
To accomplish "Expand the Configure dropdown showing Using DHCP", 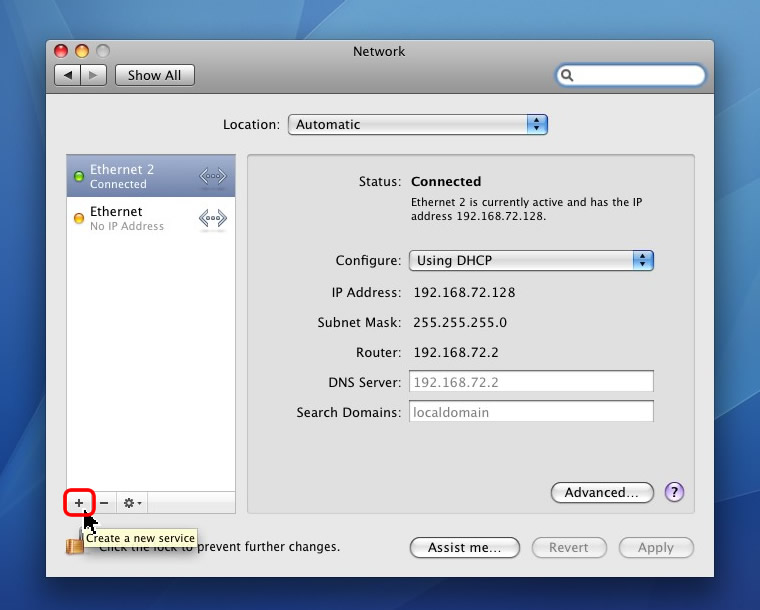I will pos(531,260).
